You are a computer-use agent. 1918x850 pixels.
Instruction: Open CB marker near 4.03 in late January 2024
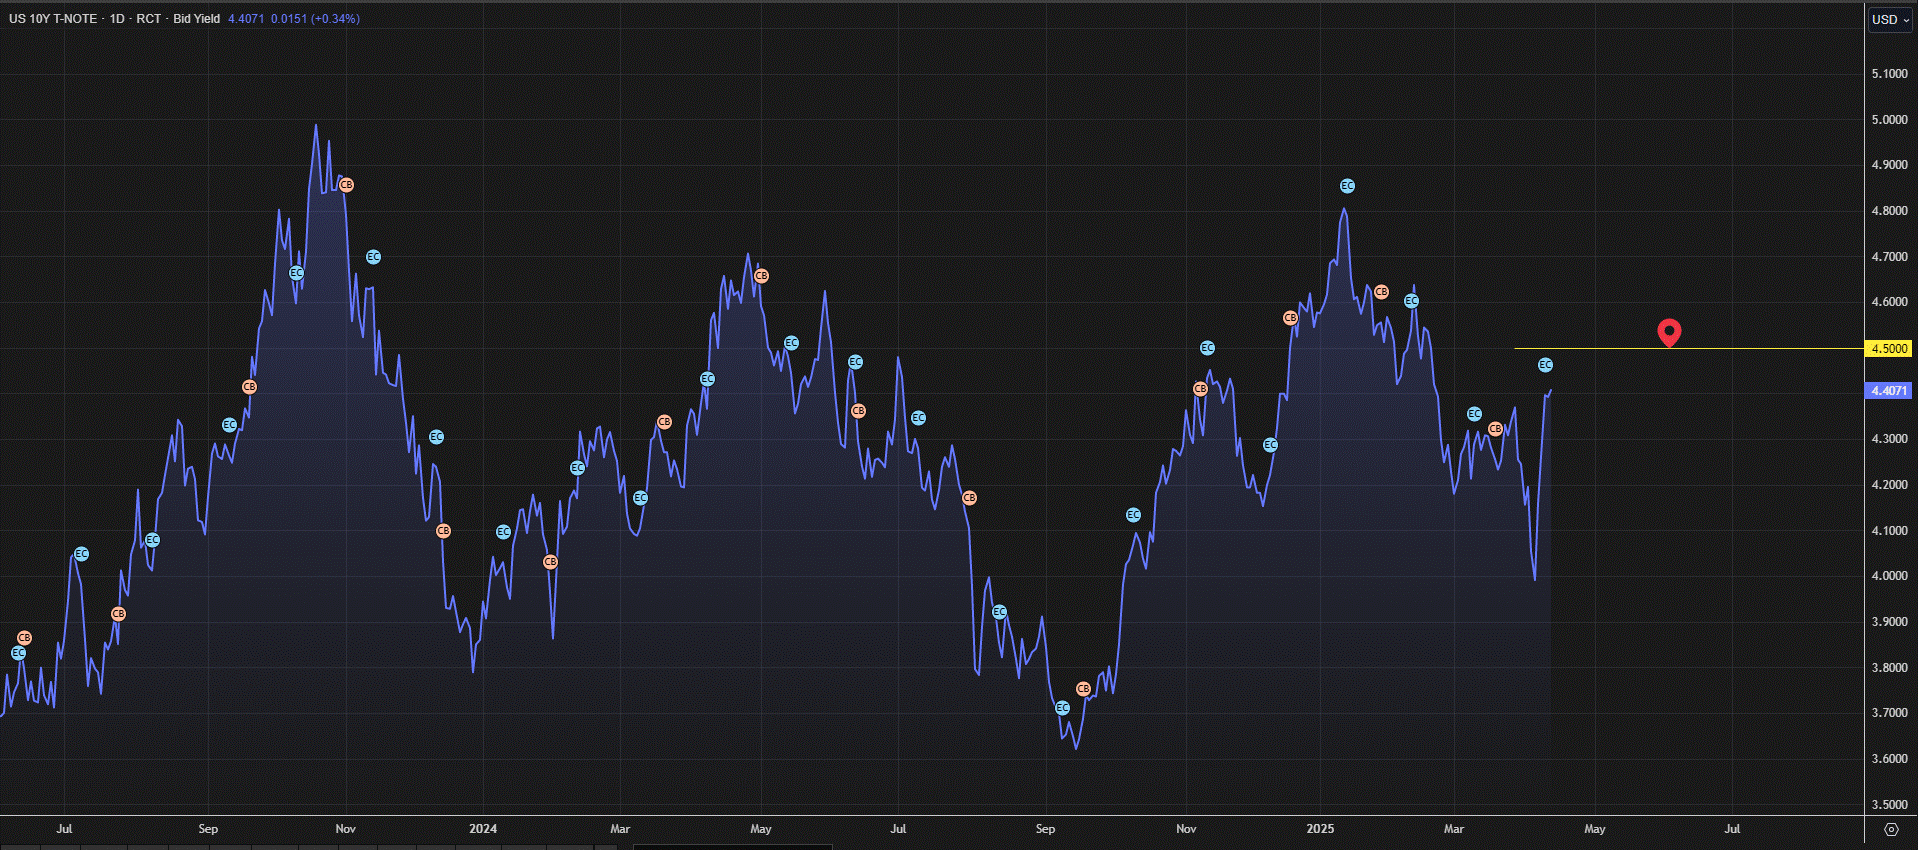pyautogui.click(x=550, y=562)
